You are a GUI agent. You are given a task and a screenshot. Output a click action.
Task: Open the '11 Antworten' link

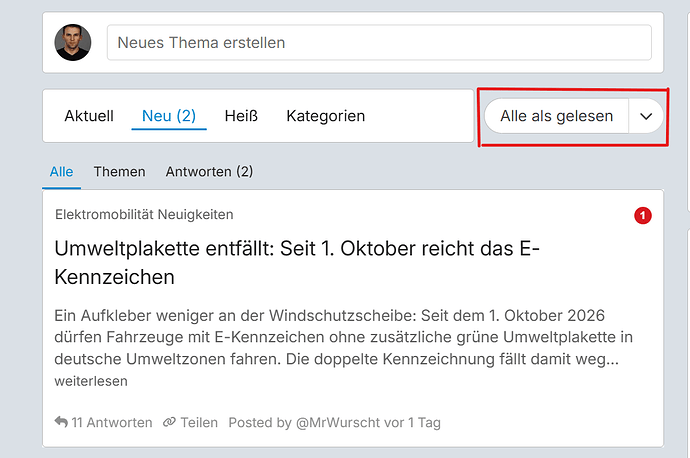coord(112,423)
